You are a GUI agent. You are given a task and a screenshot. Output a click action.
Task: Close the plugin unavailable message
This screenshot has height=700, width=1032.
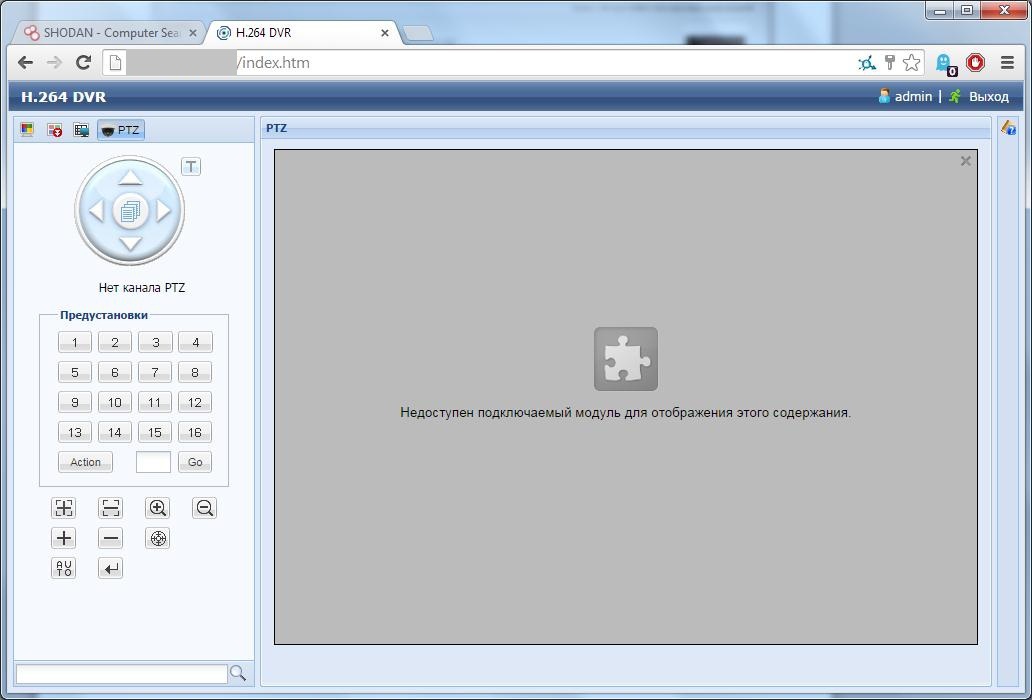tap(965, 161)
